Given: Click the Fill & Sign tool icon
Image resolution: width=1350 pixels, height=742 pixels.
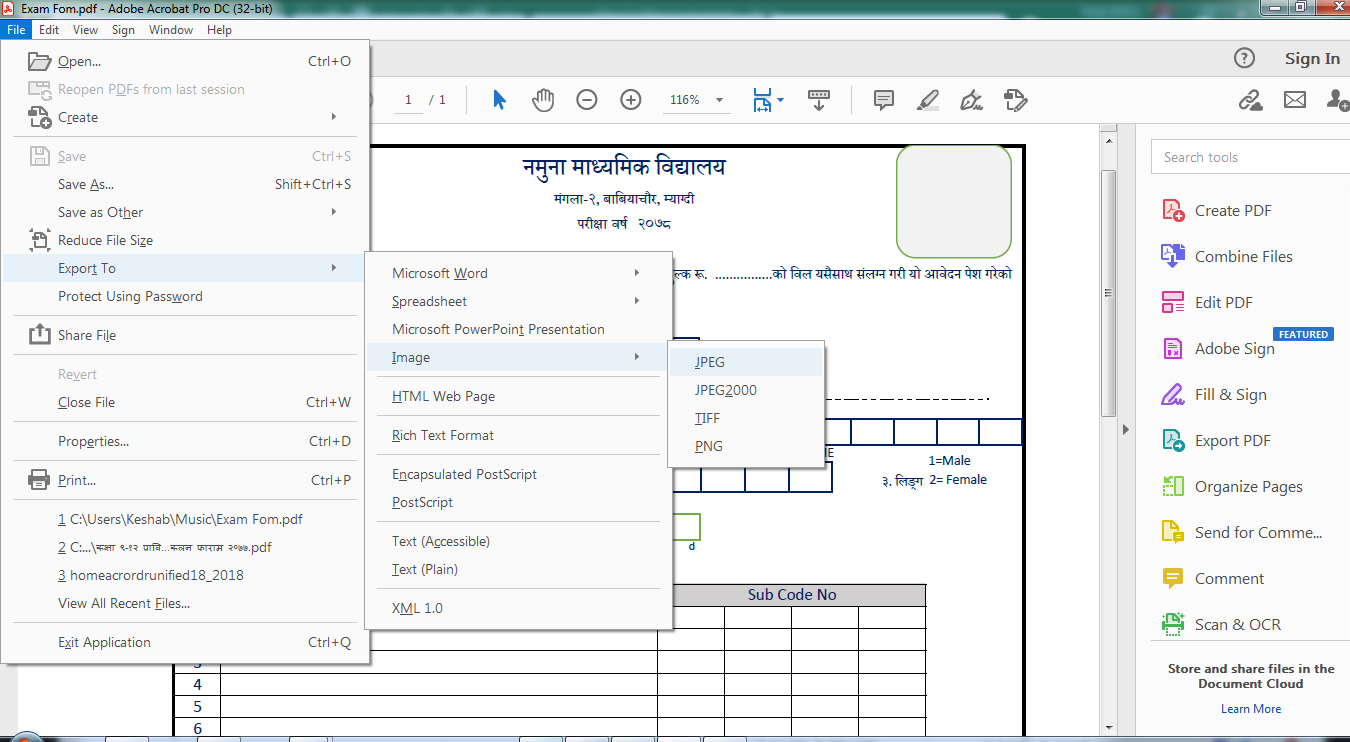Looking at the screenshot, I should tap(1172, 394).
